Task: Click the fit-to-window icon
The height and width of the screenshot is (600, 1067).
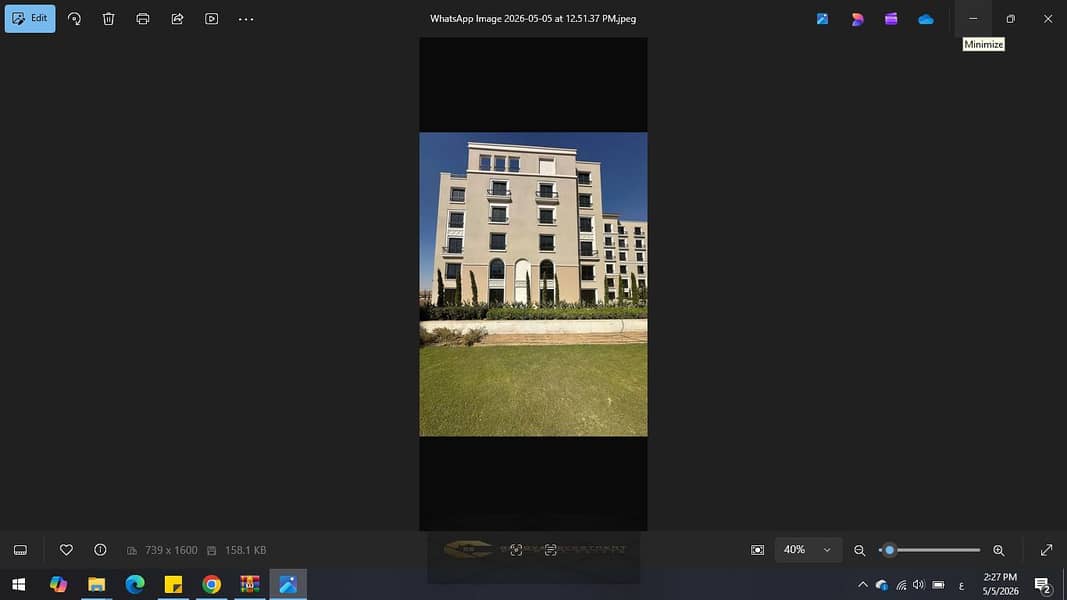Action: click(757, 550)
